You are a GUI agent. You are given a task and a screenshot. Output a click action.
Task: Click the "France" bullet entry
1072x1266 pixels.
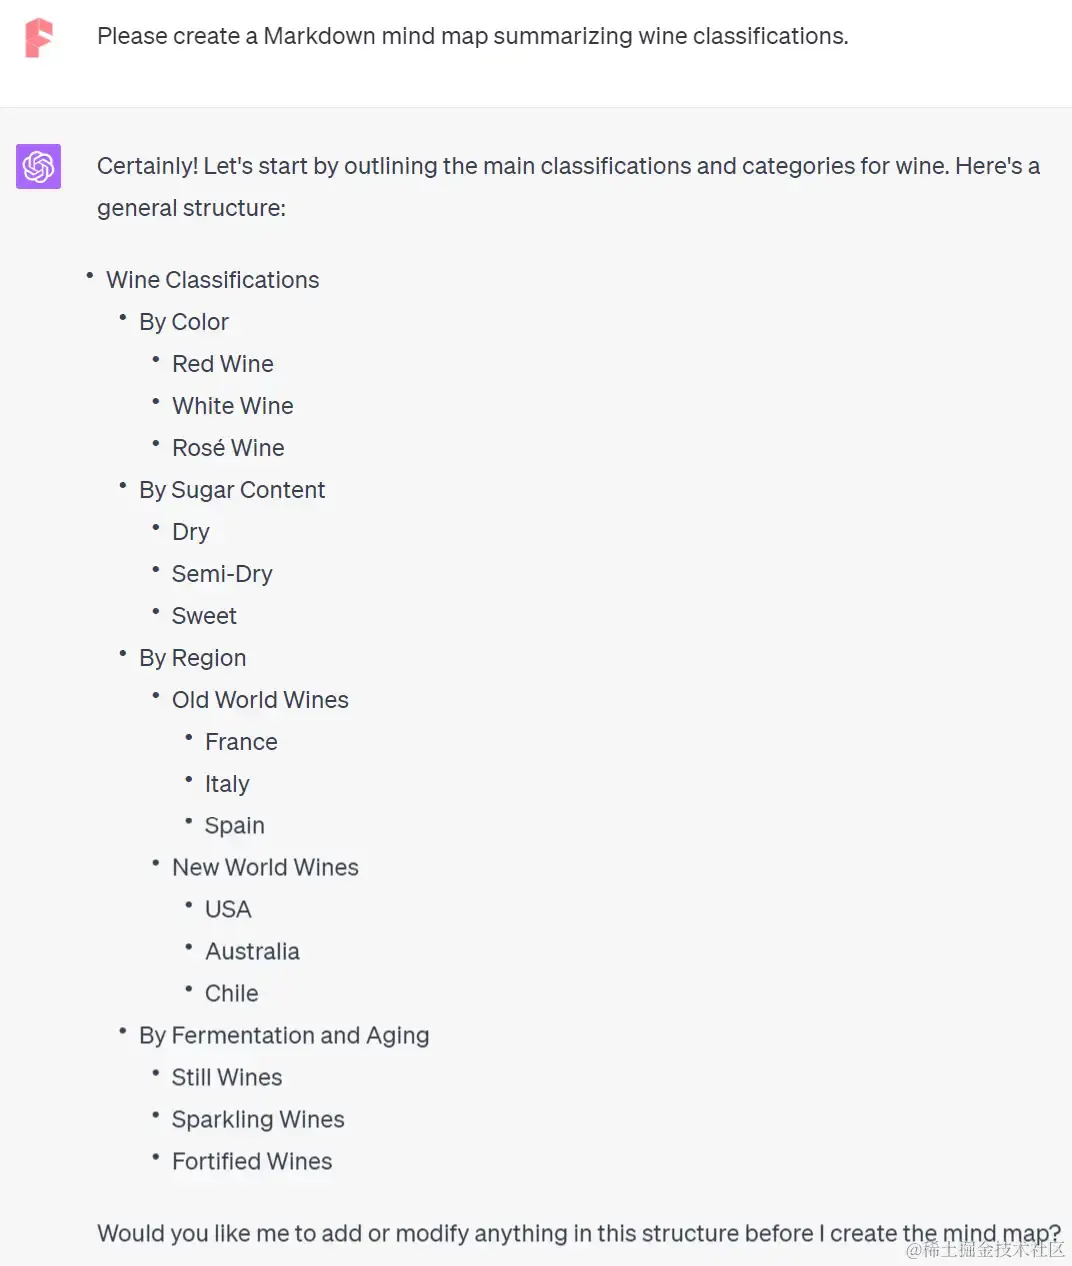click(x=241, y=742)
